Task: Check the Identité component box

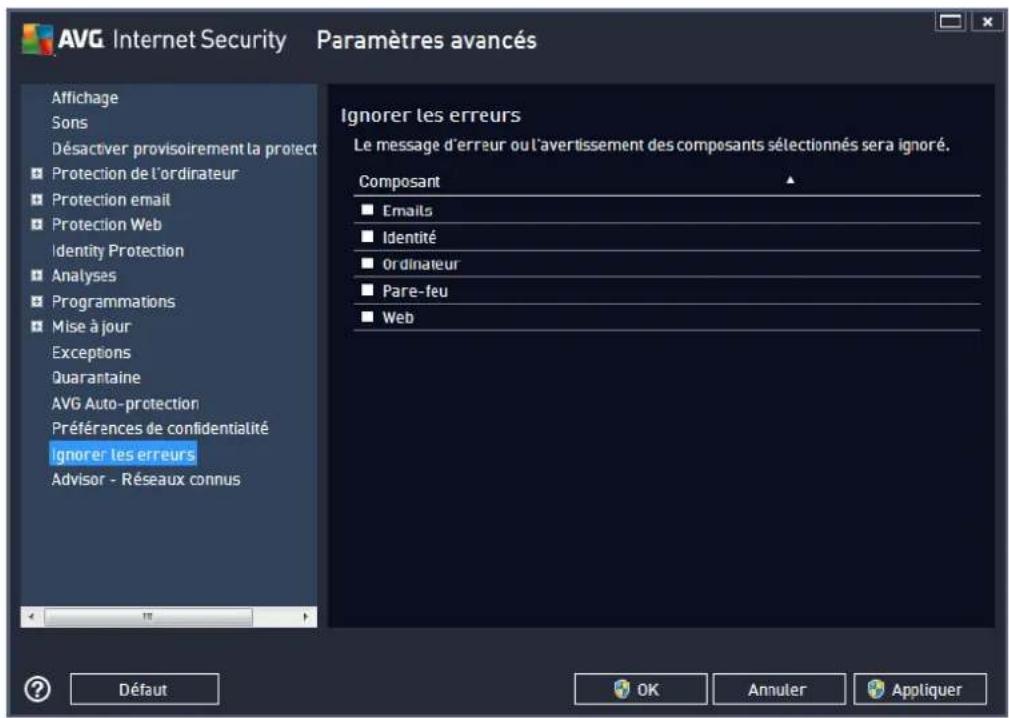Action: pos(367,237)
